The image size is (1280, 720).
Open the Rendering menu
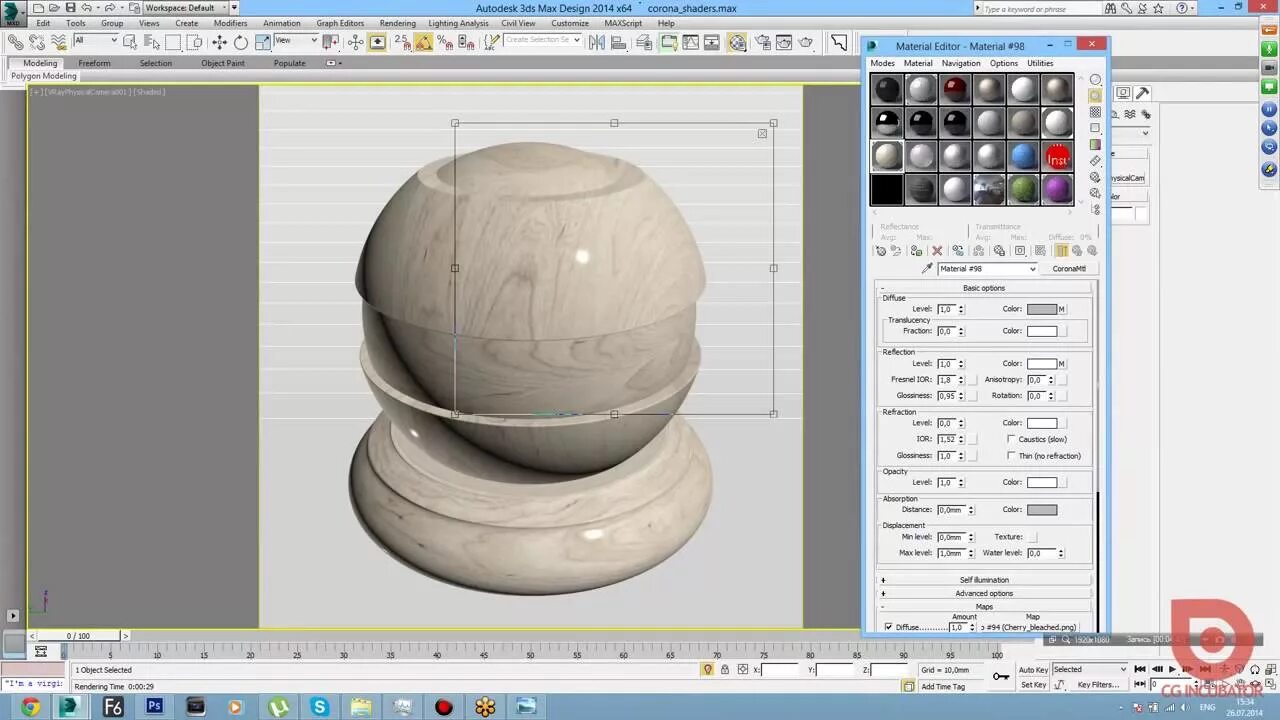(x=397, y=23)
